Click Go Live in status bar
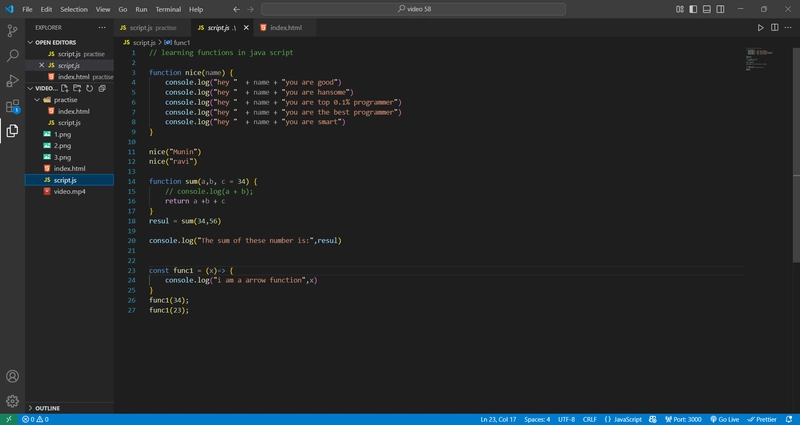800x425 pixels. 724,419
